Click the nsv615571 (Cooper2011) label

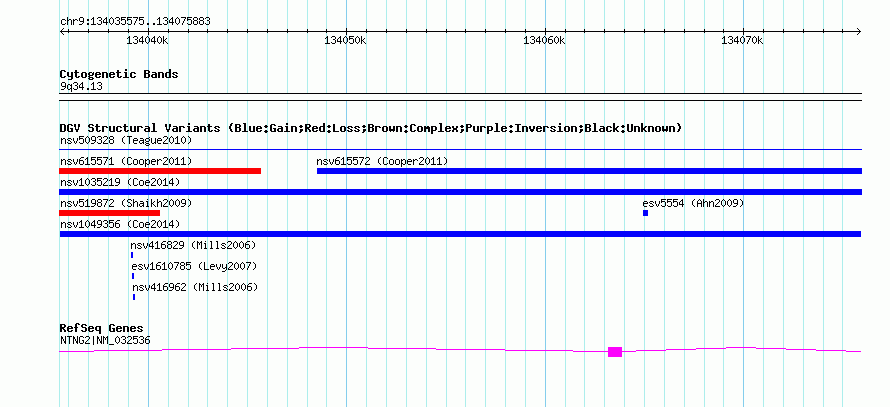(x=126, y=161)
